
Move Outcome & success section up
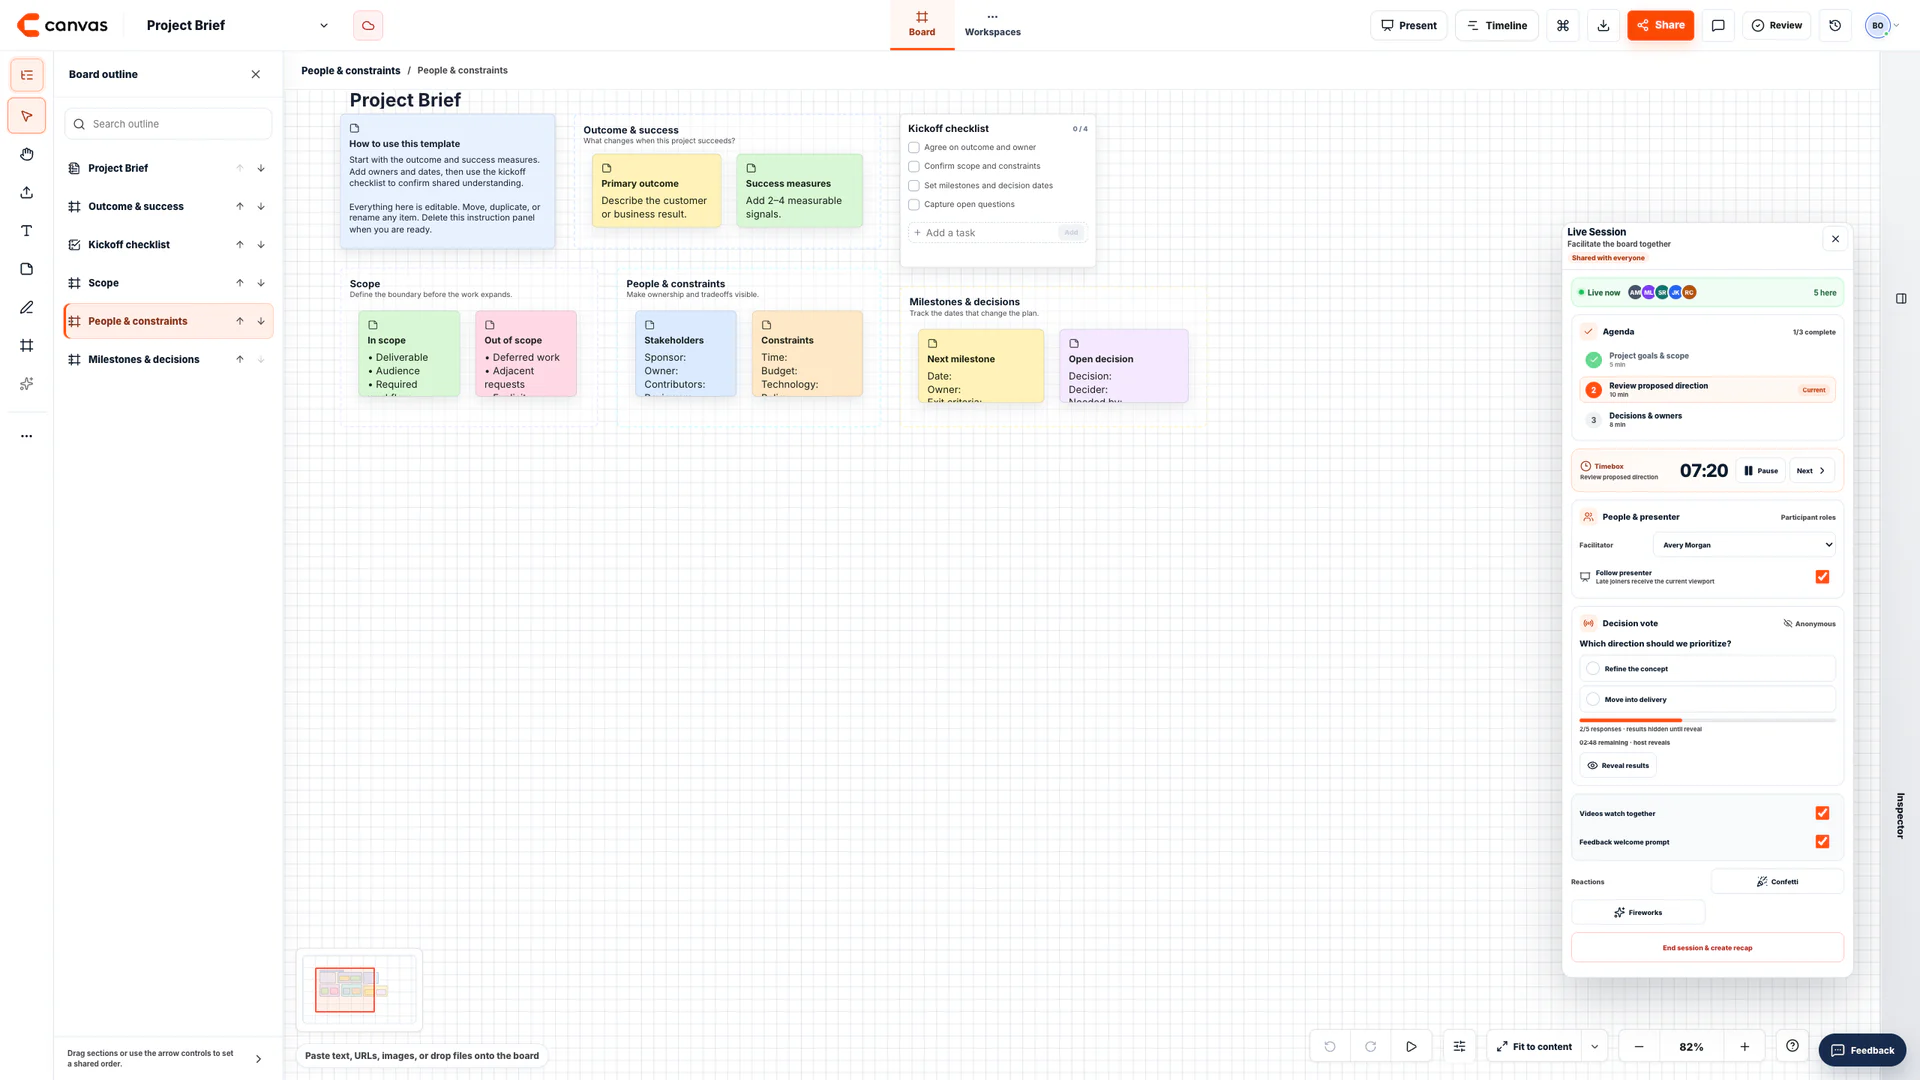click(240, 206)
